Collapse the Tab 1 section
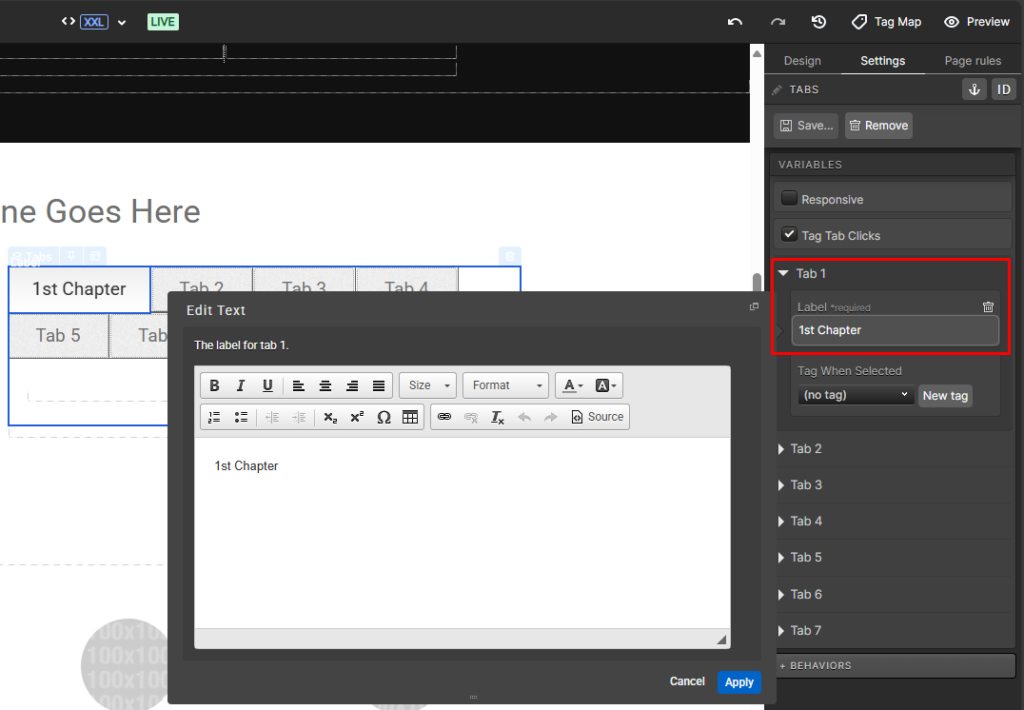 784,273
